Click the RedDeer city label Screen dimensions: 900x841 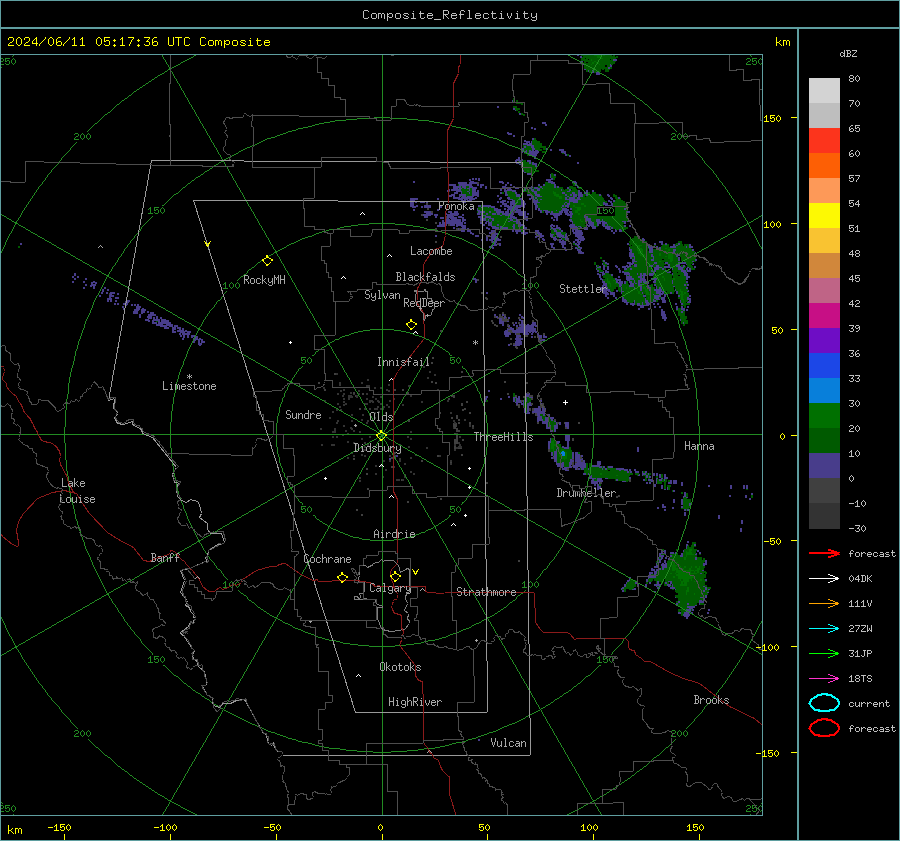(424, 303)
